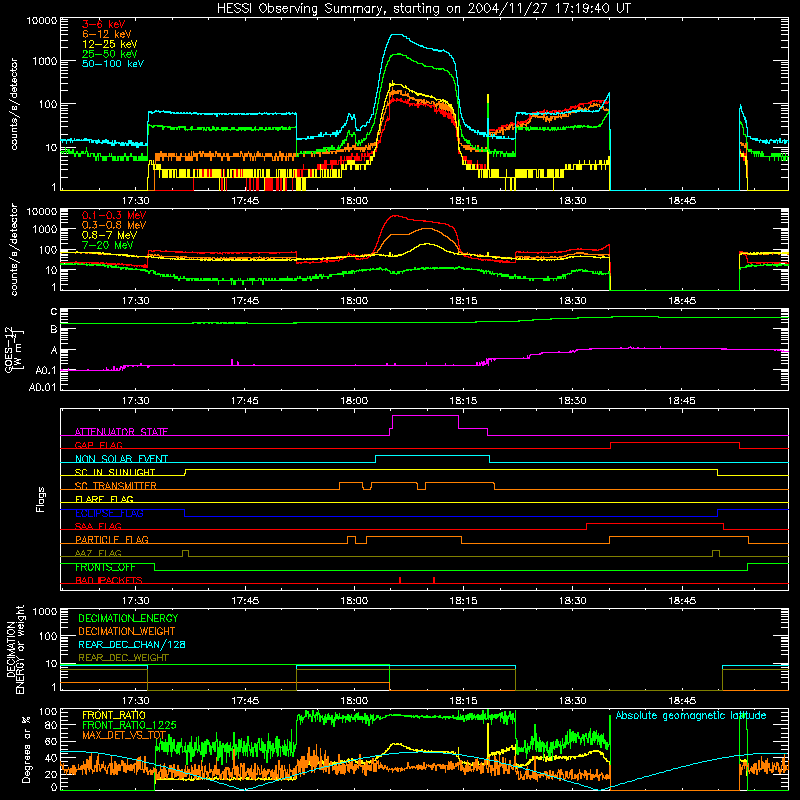The width and height of the screenshot is (800, 800).
Task: Click the green FRONT_RATIO_1225 legend label
Action: (129, 725)
